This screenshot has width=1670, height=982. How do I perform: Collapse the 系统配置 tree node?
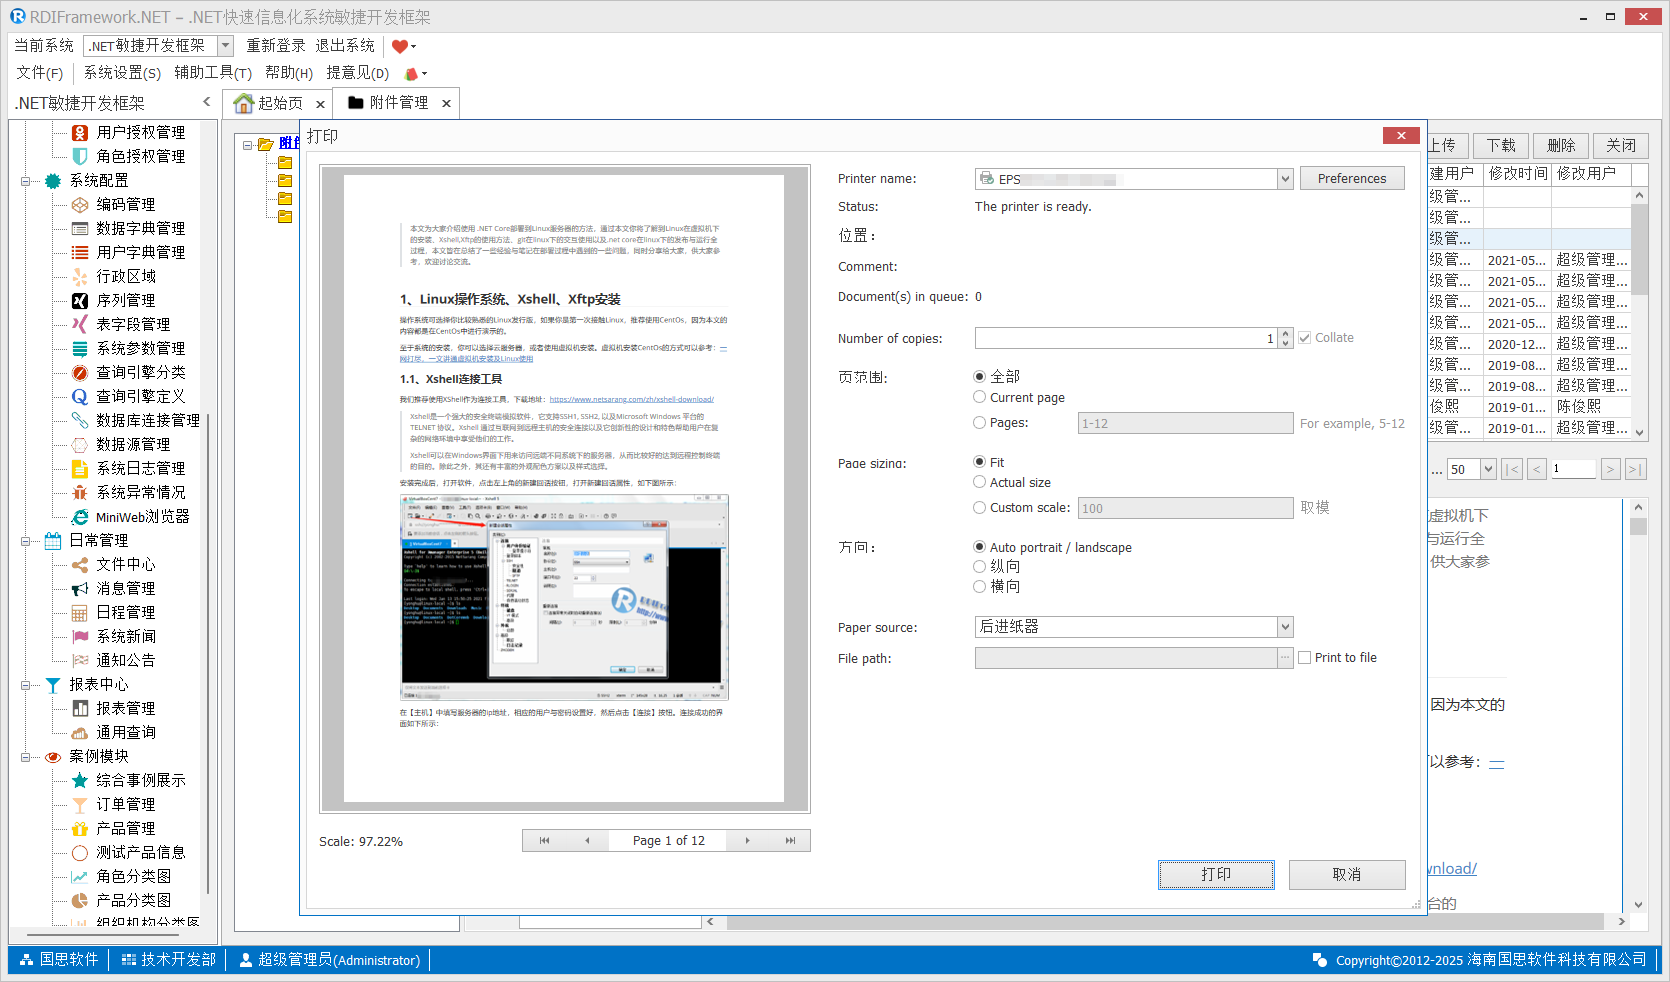(25, 181)
